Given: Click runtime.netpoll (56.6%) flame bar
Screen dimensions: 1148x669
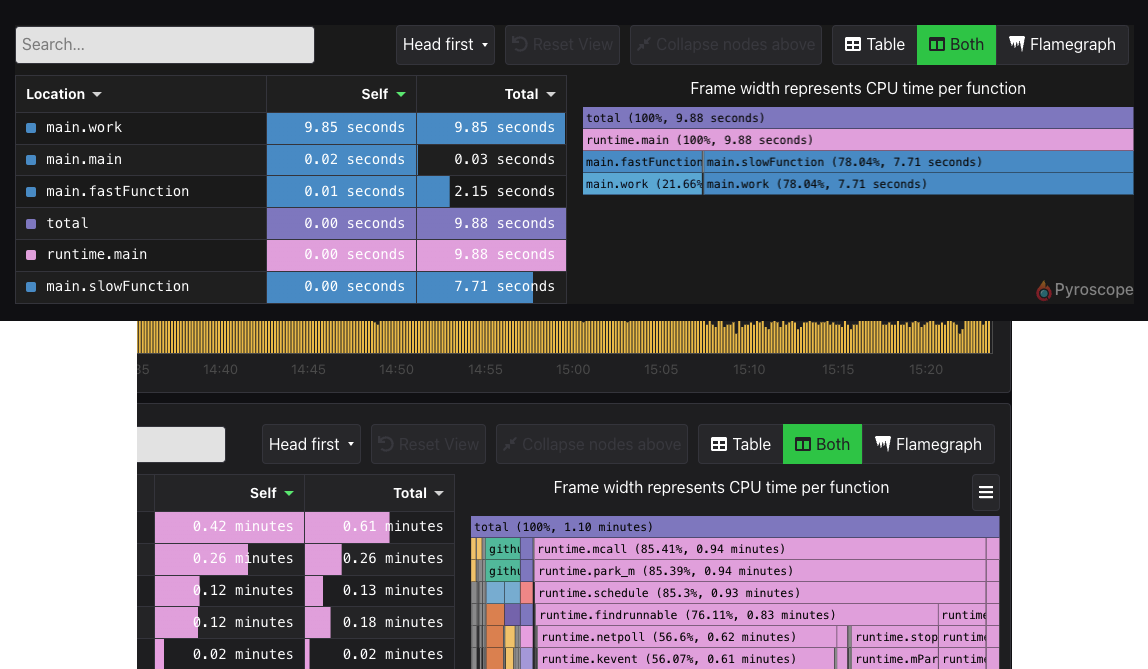Looking at the screenshot, I should (687, 637).
